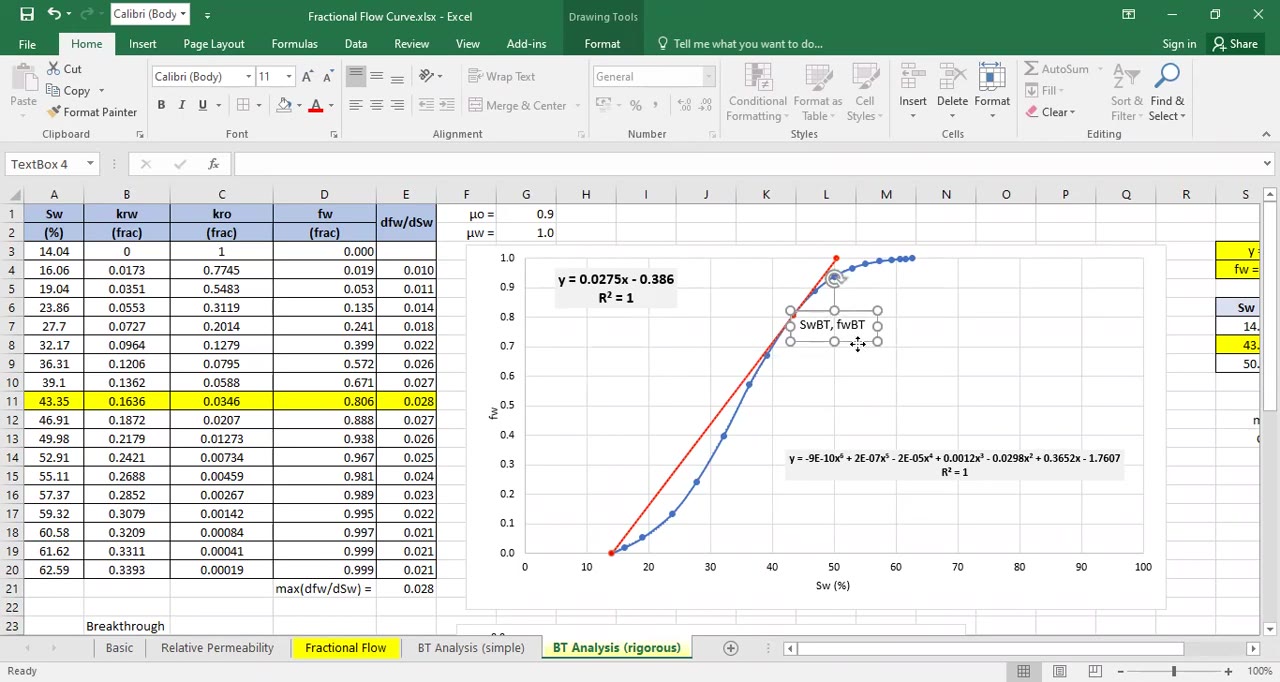The image size is (1280, 682).
Task: Apply the Percent number style
Action: coord(636,104)
